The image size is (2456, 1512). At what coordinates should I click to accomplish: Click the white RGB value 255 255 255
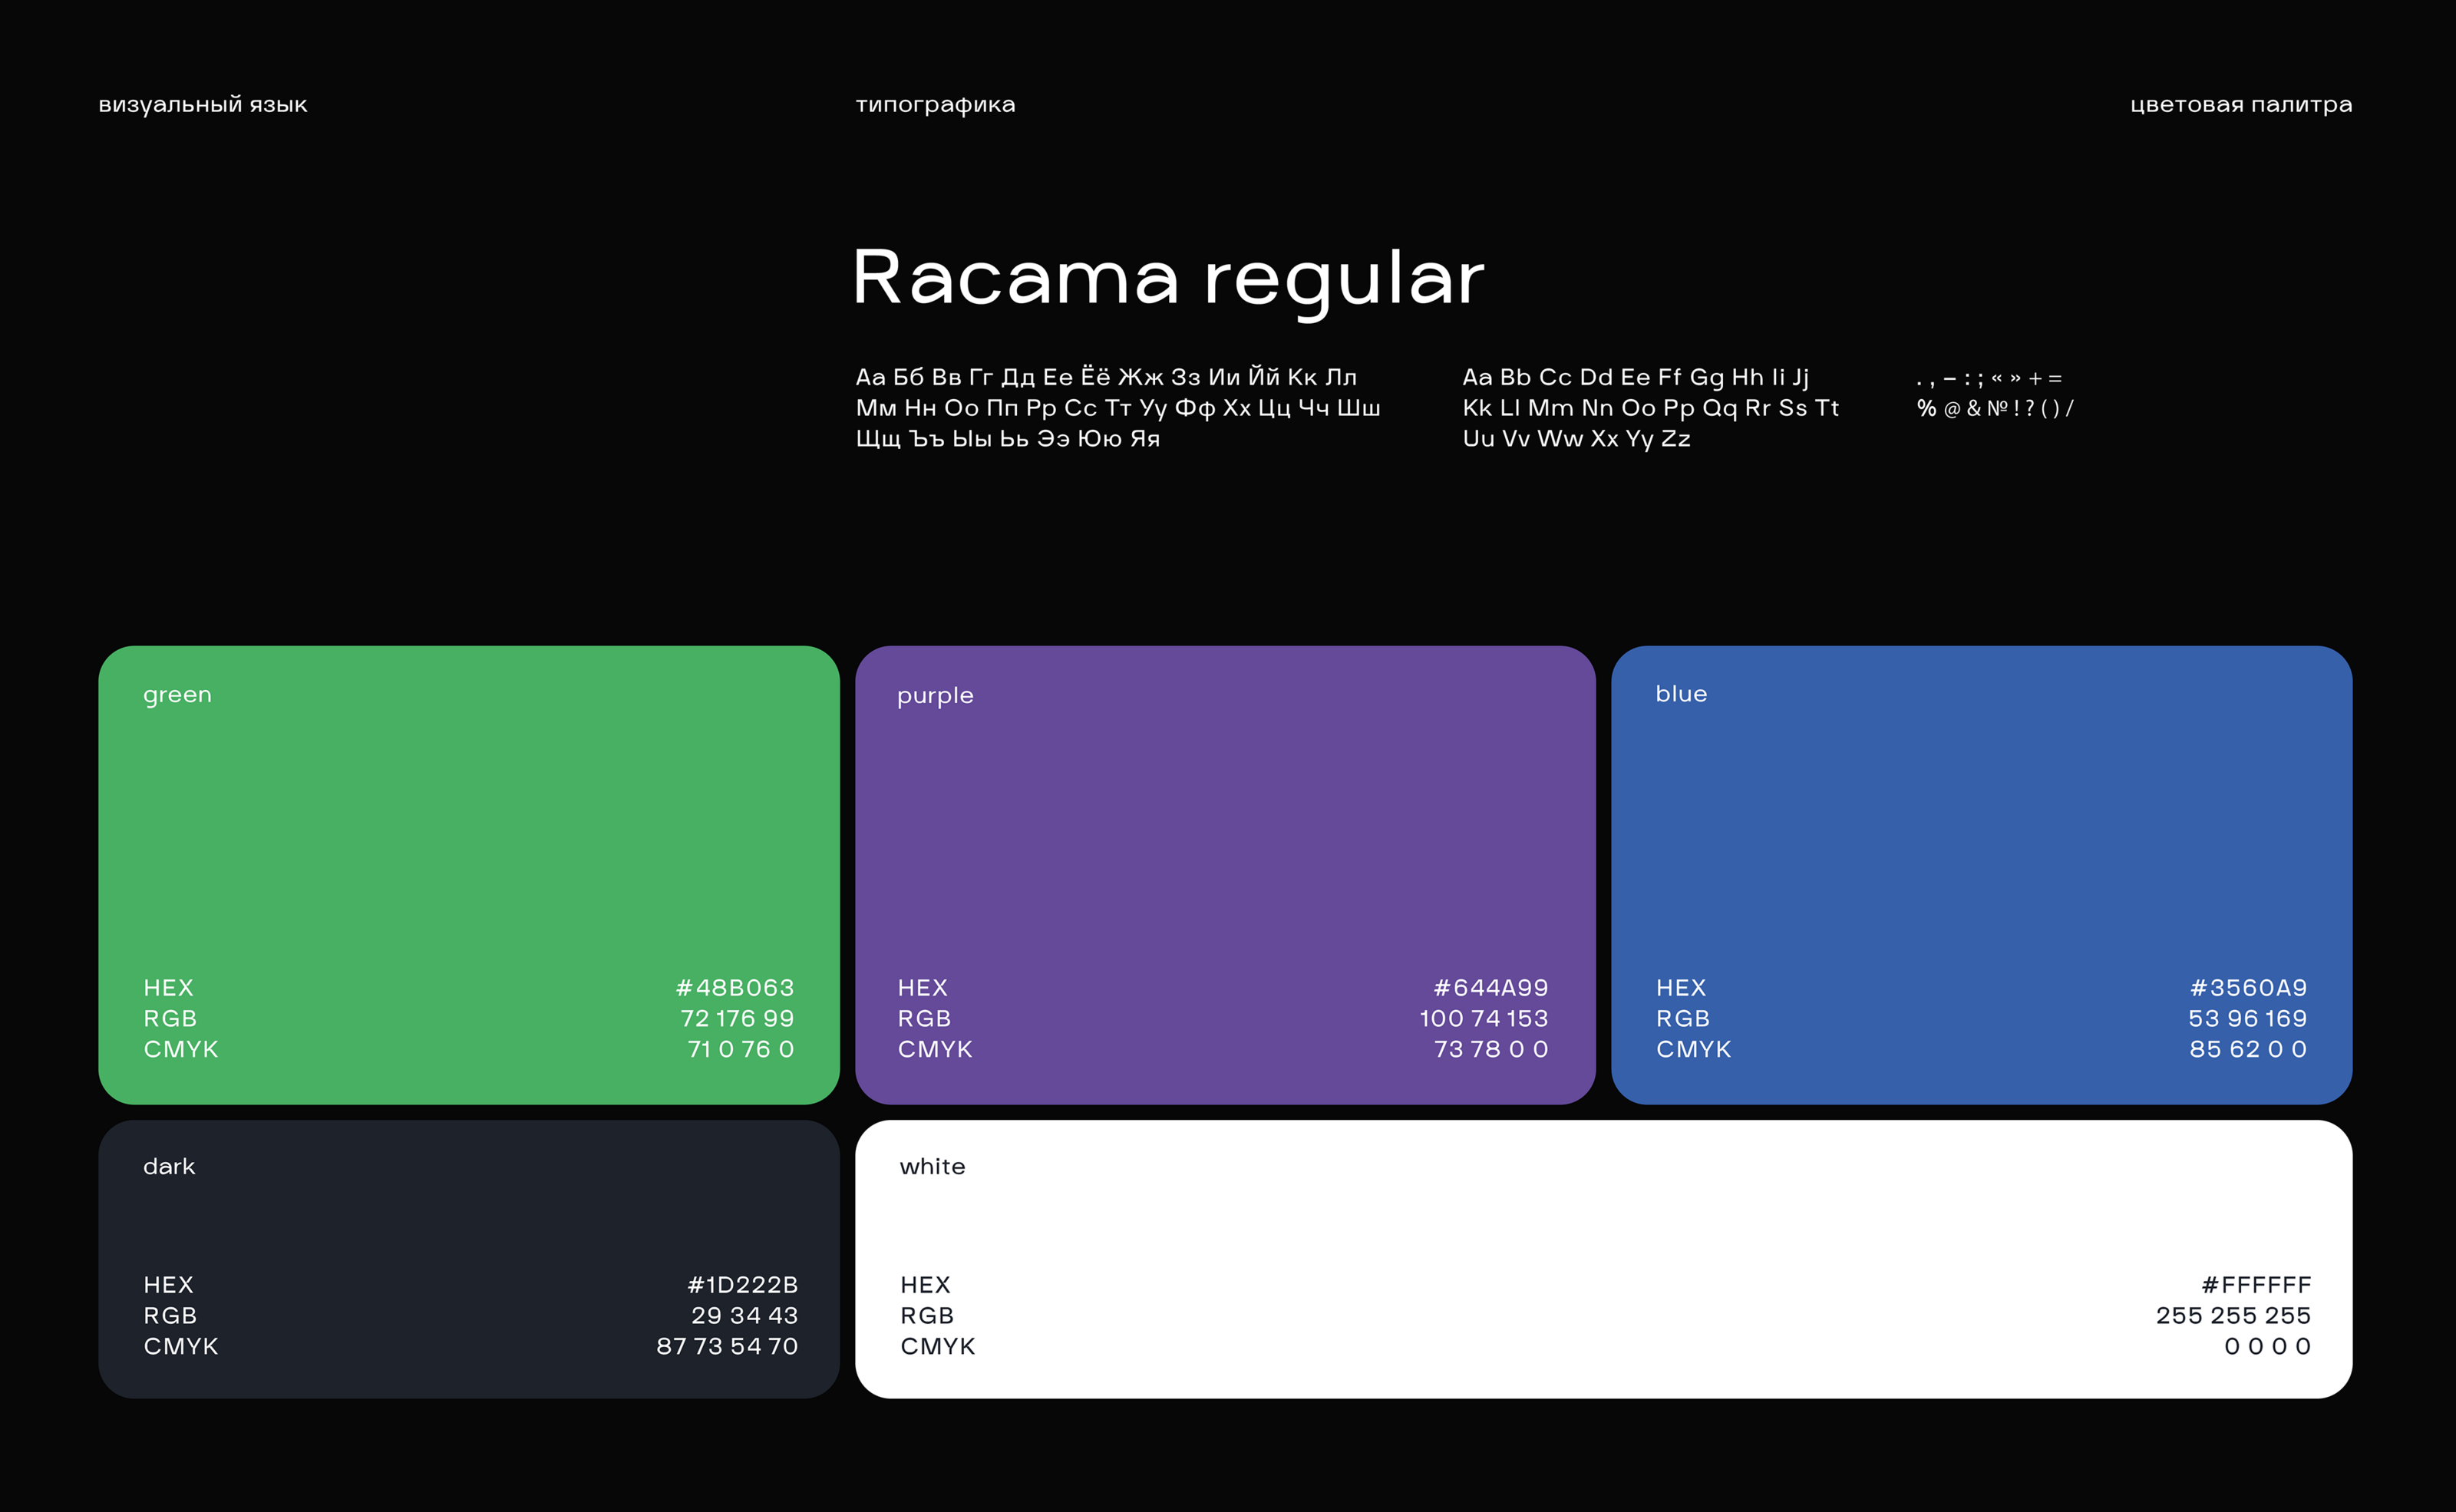pyautogui.click(x=2233, y=1316)
